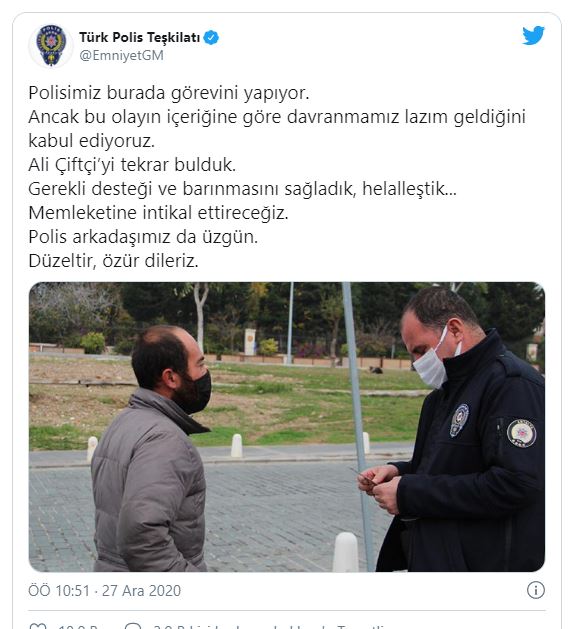Click the like count beside heart

(78, 626)
